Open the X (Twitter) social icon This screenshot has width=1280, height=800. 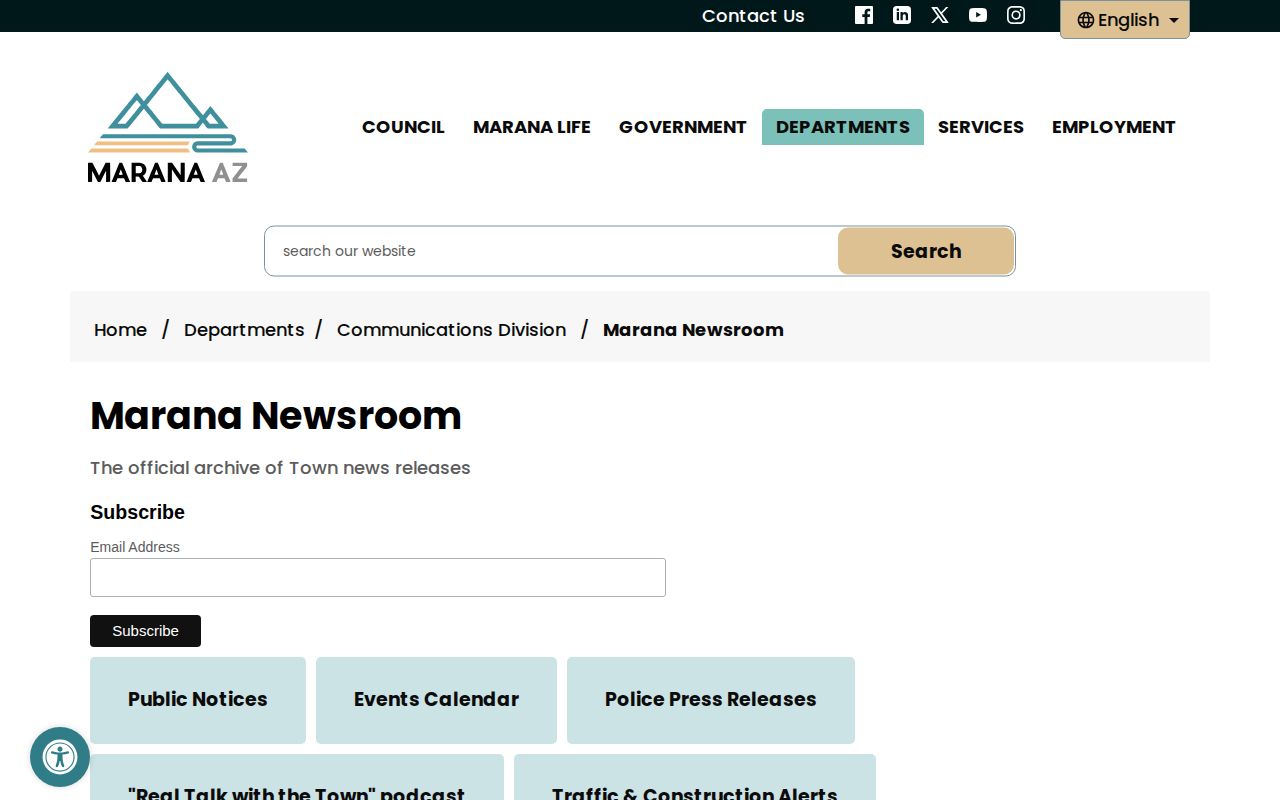click(940, 15)
